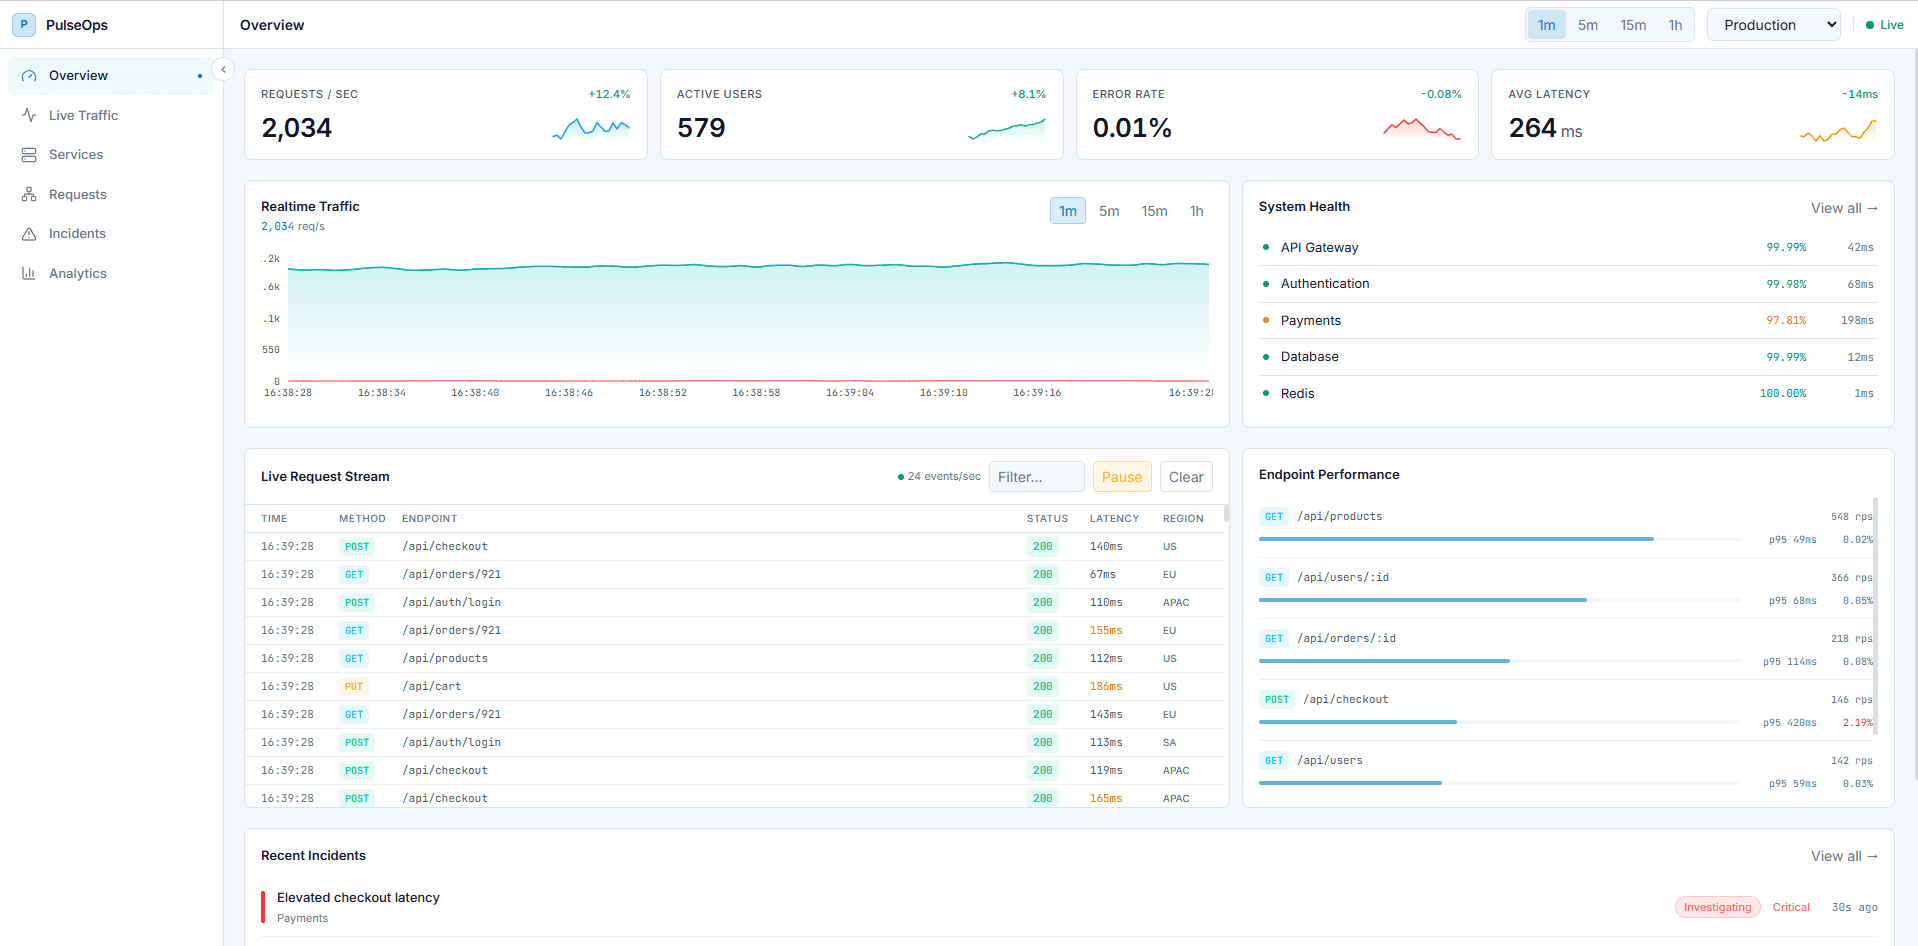Click the Error Rate sparkline chart

pyautogui.click(x=1422, y=128)
